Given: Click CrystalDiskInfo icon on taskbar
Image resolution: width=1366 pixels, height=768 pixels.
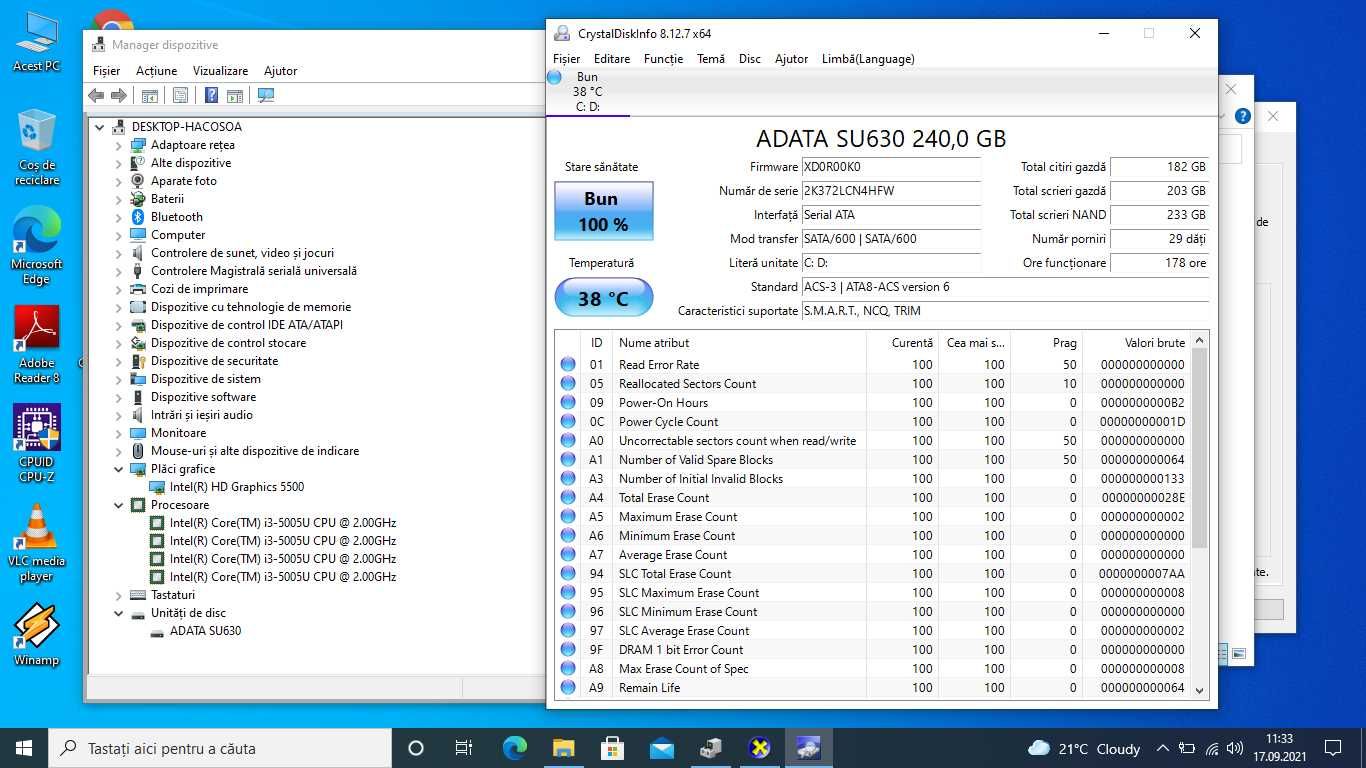Looking at the screenshot, I should pos(809,748).
